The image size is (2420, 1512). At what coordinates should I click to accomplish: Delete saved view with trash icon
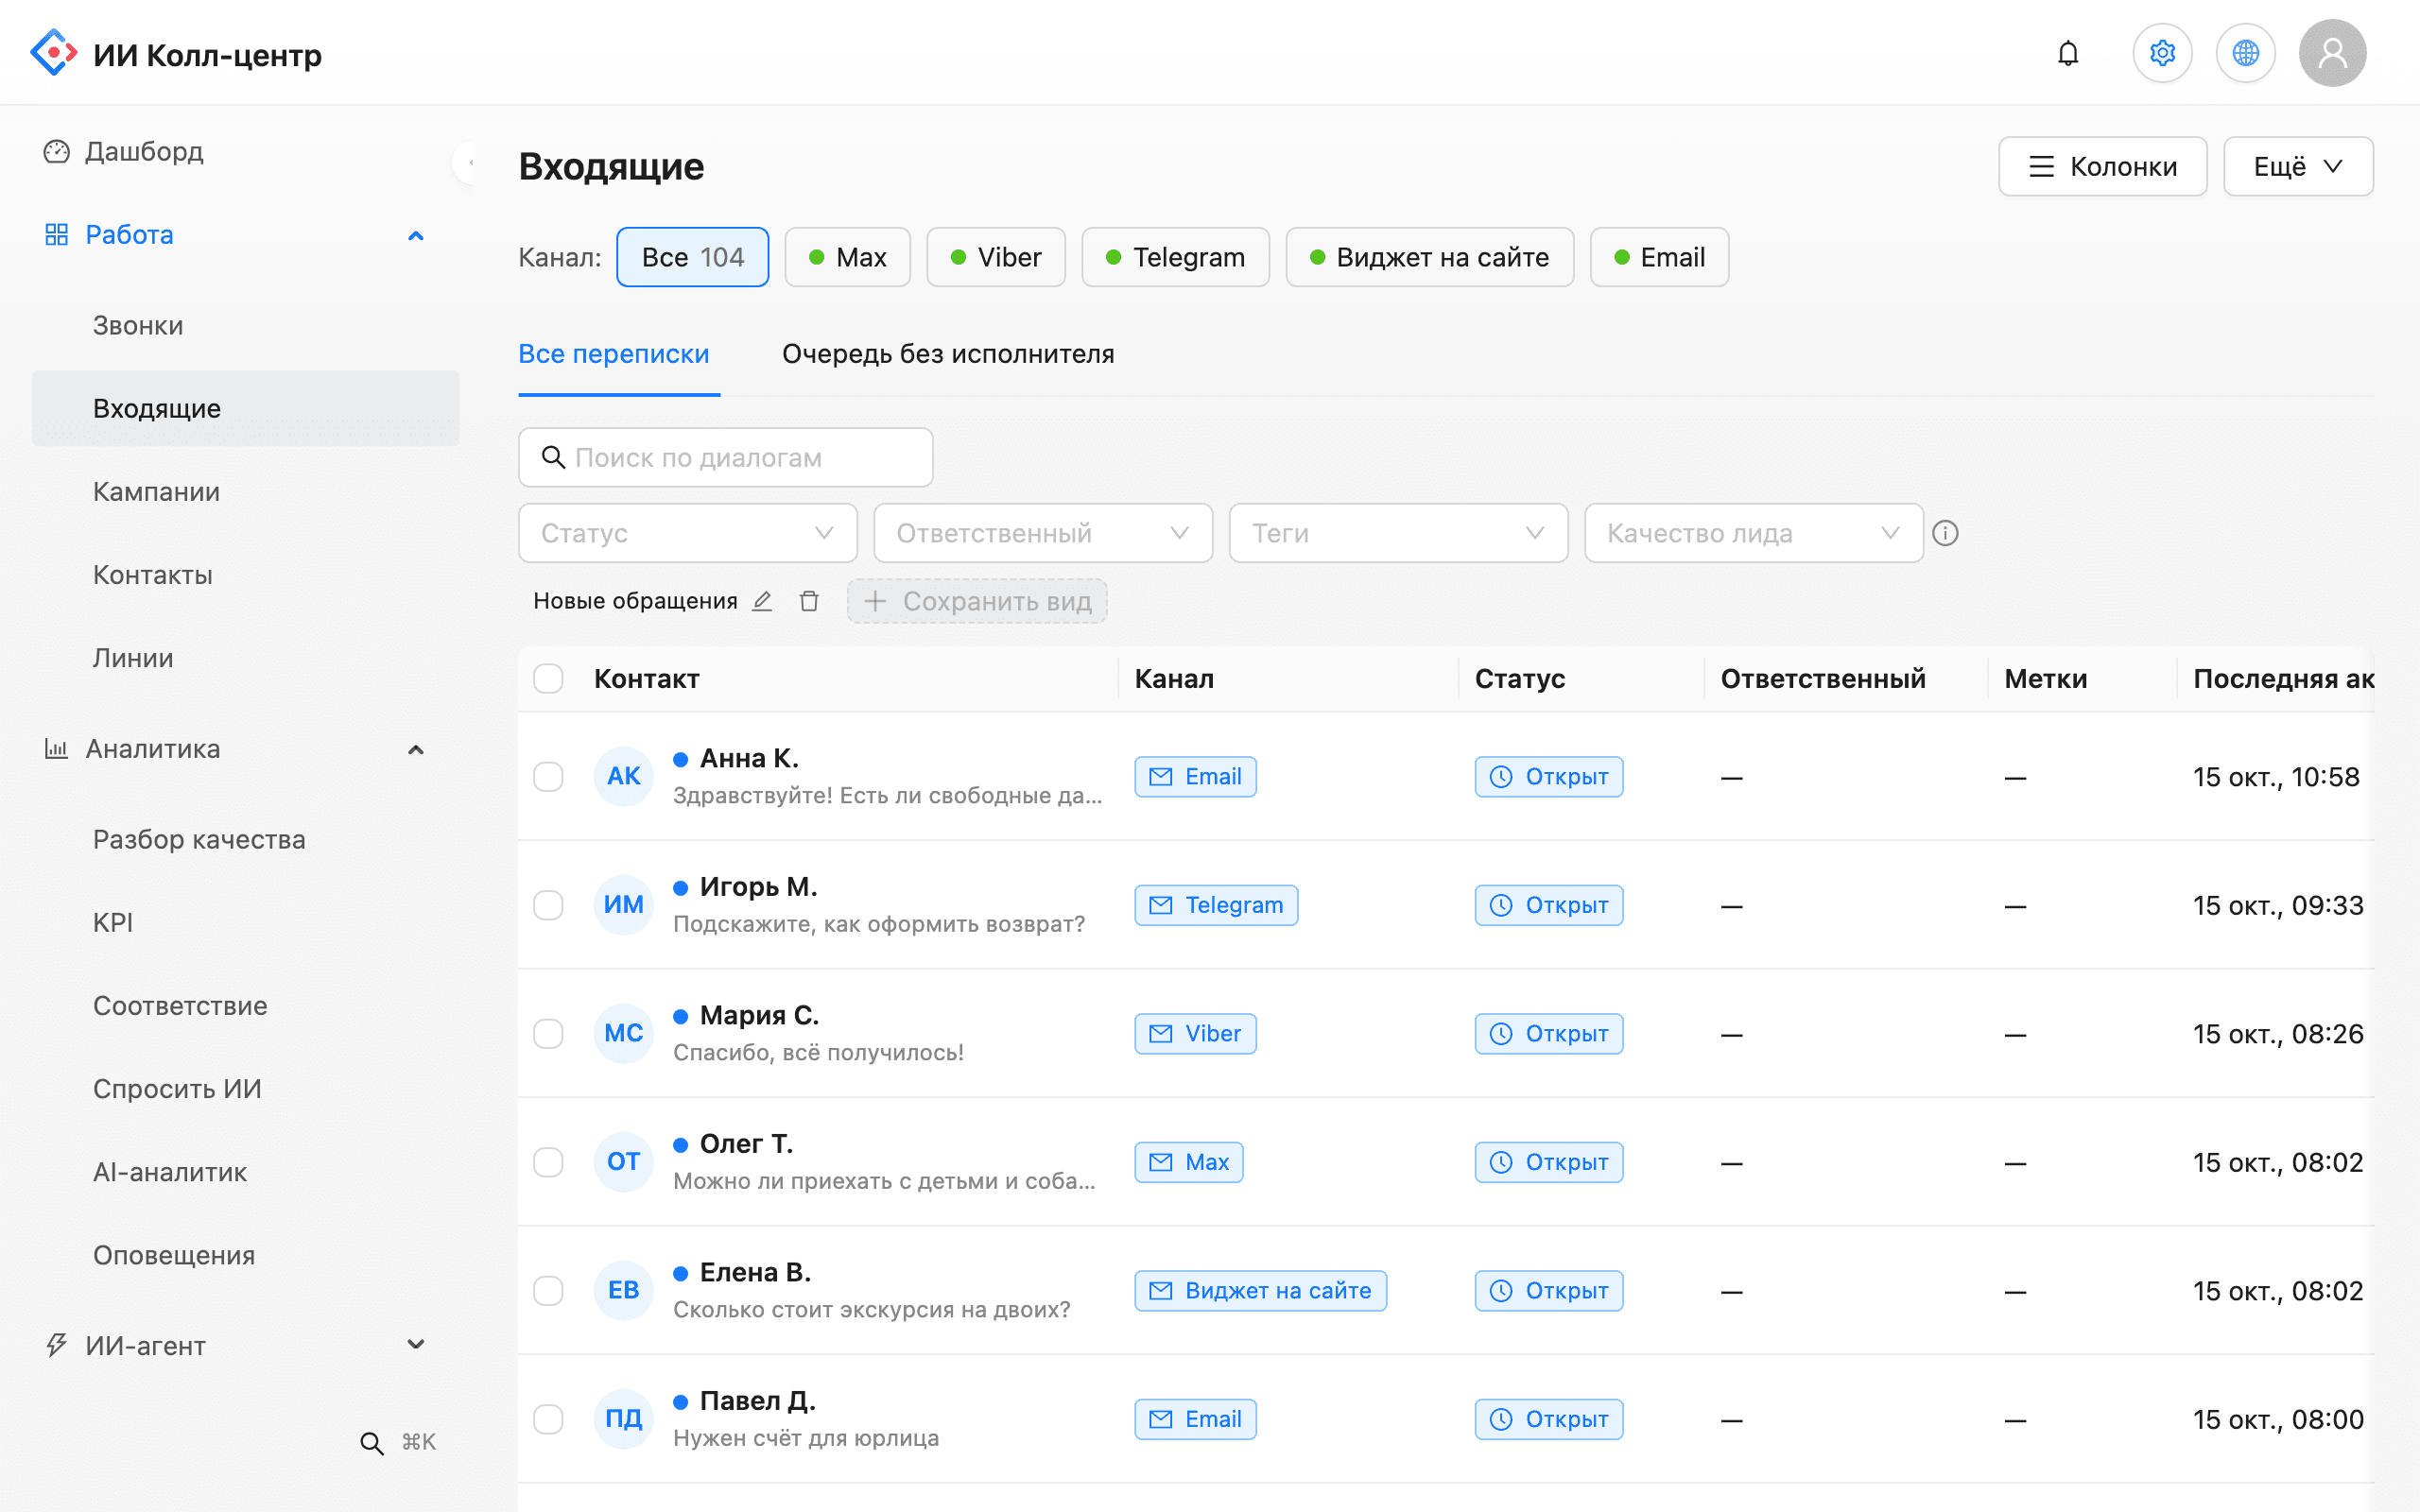[809, 601]
